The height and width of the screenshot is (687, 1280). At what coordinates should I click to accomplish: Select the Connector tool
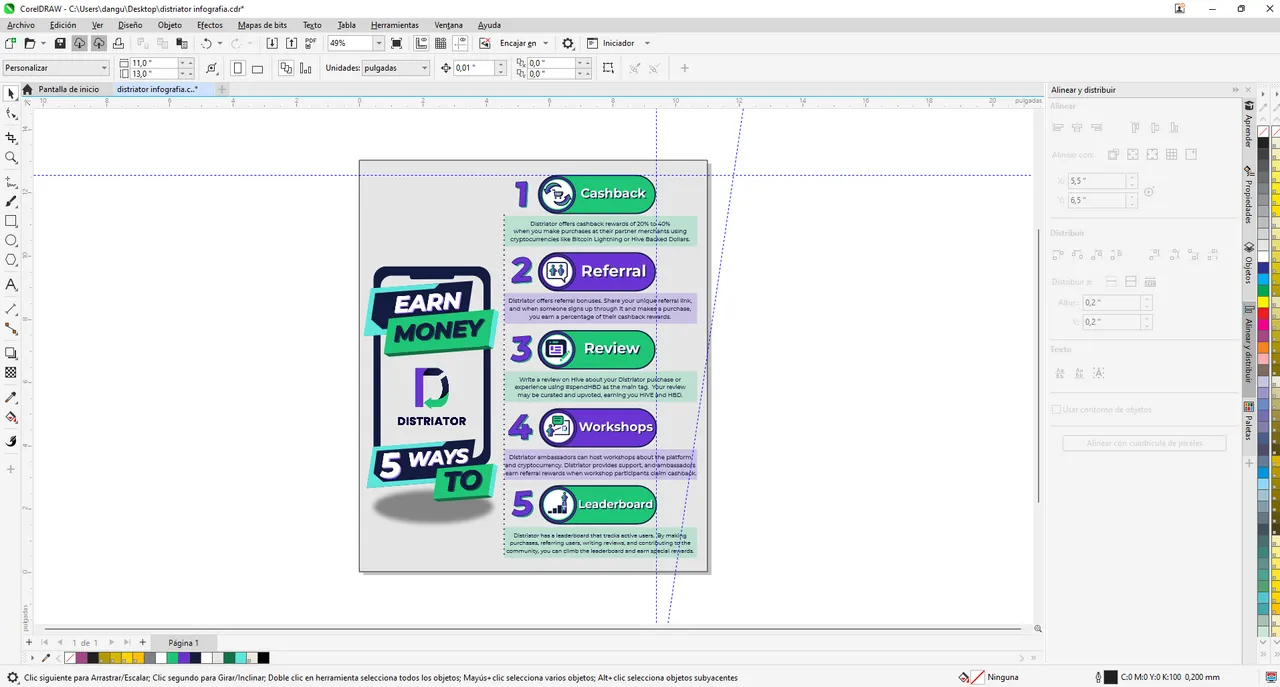(x=11, y=328)
